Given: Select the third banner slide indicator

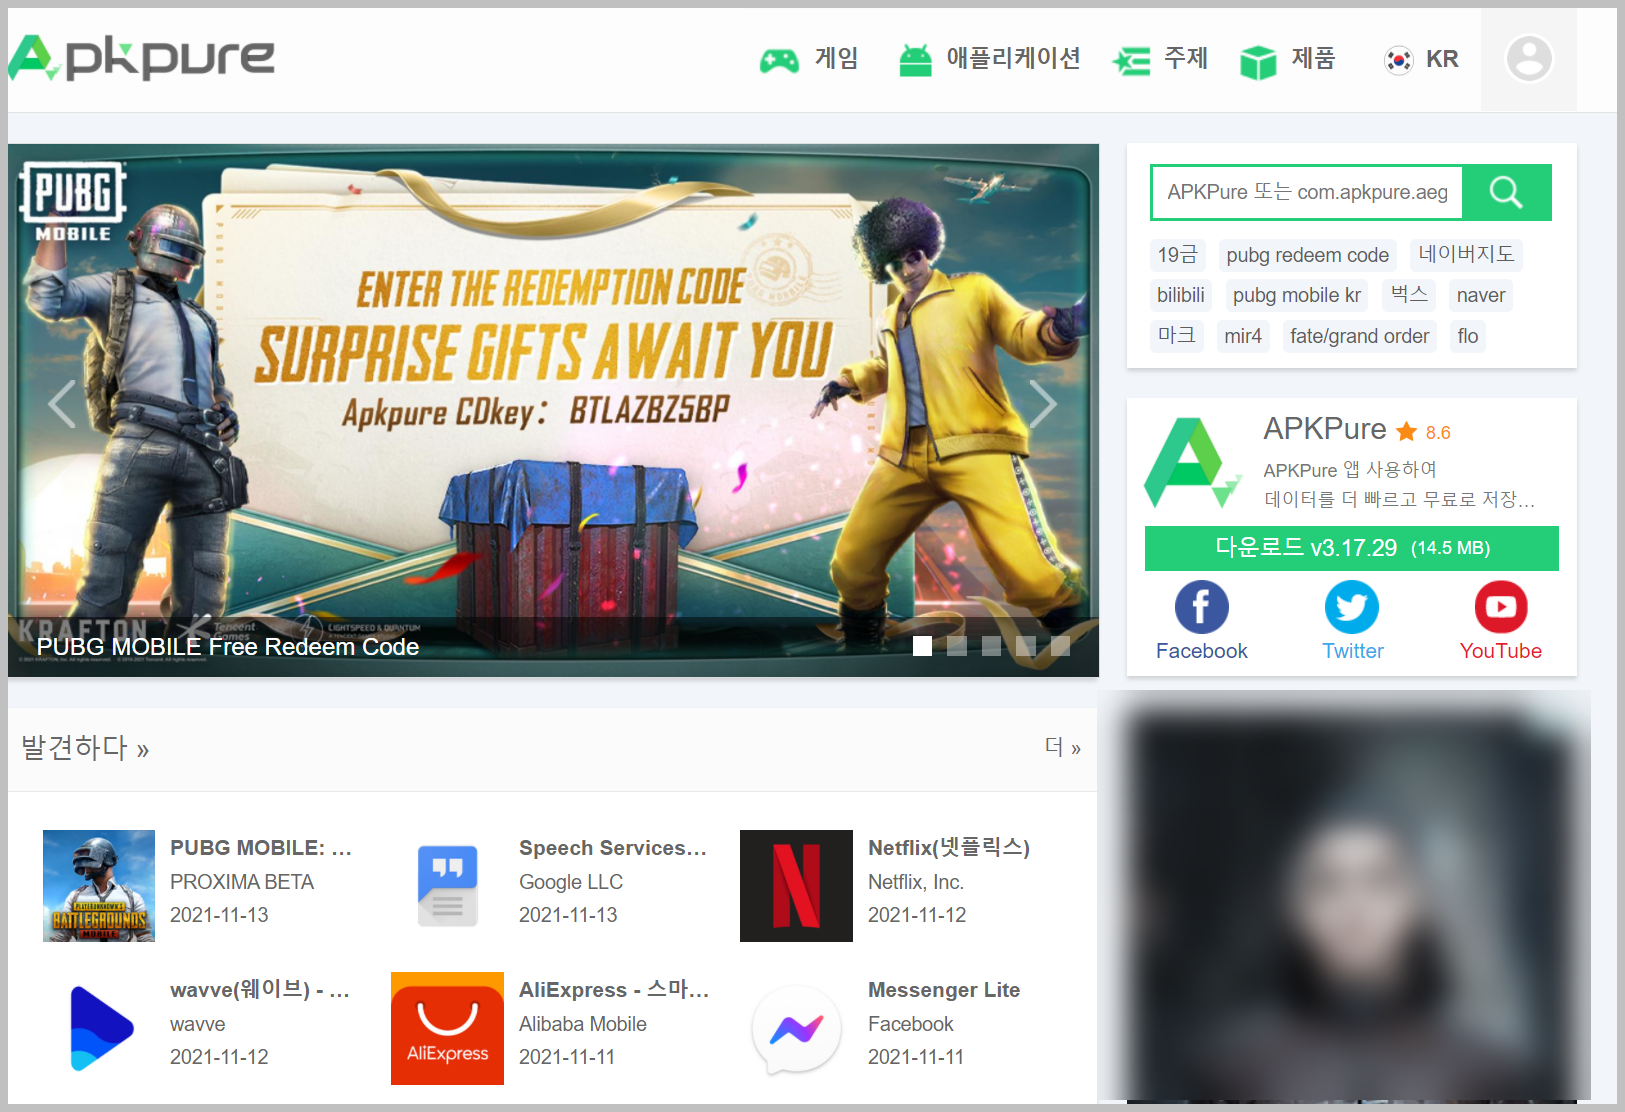Looking at the screenshot, I should pyautogui.click(x=991, y=646).
